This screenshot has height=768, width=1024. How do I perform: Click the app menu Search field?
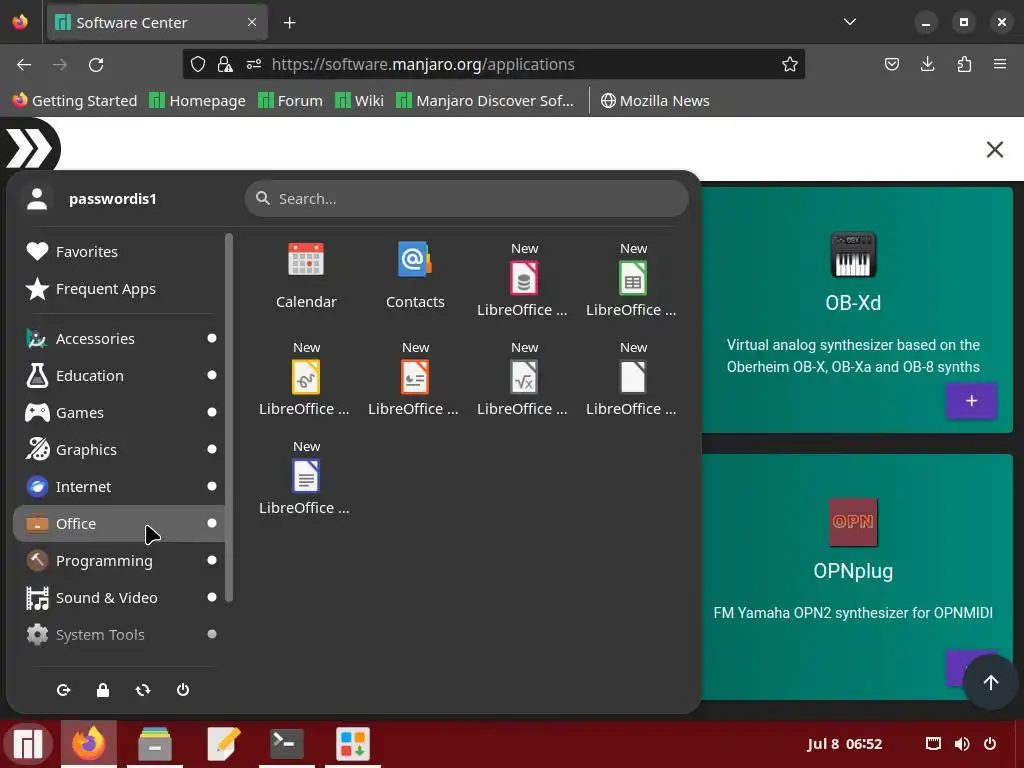pos(467,199)
